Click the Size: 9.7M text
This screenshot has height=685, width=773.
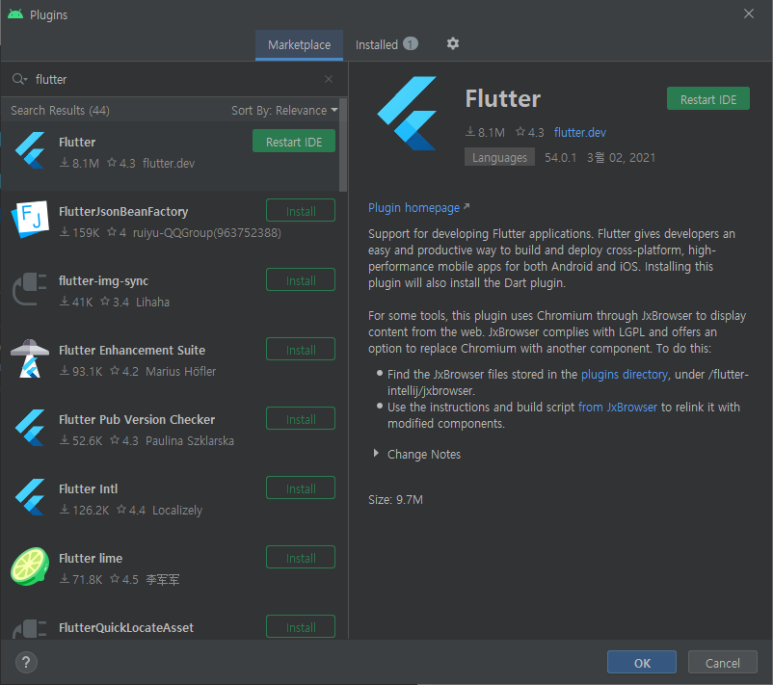tap(395, 500)
